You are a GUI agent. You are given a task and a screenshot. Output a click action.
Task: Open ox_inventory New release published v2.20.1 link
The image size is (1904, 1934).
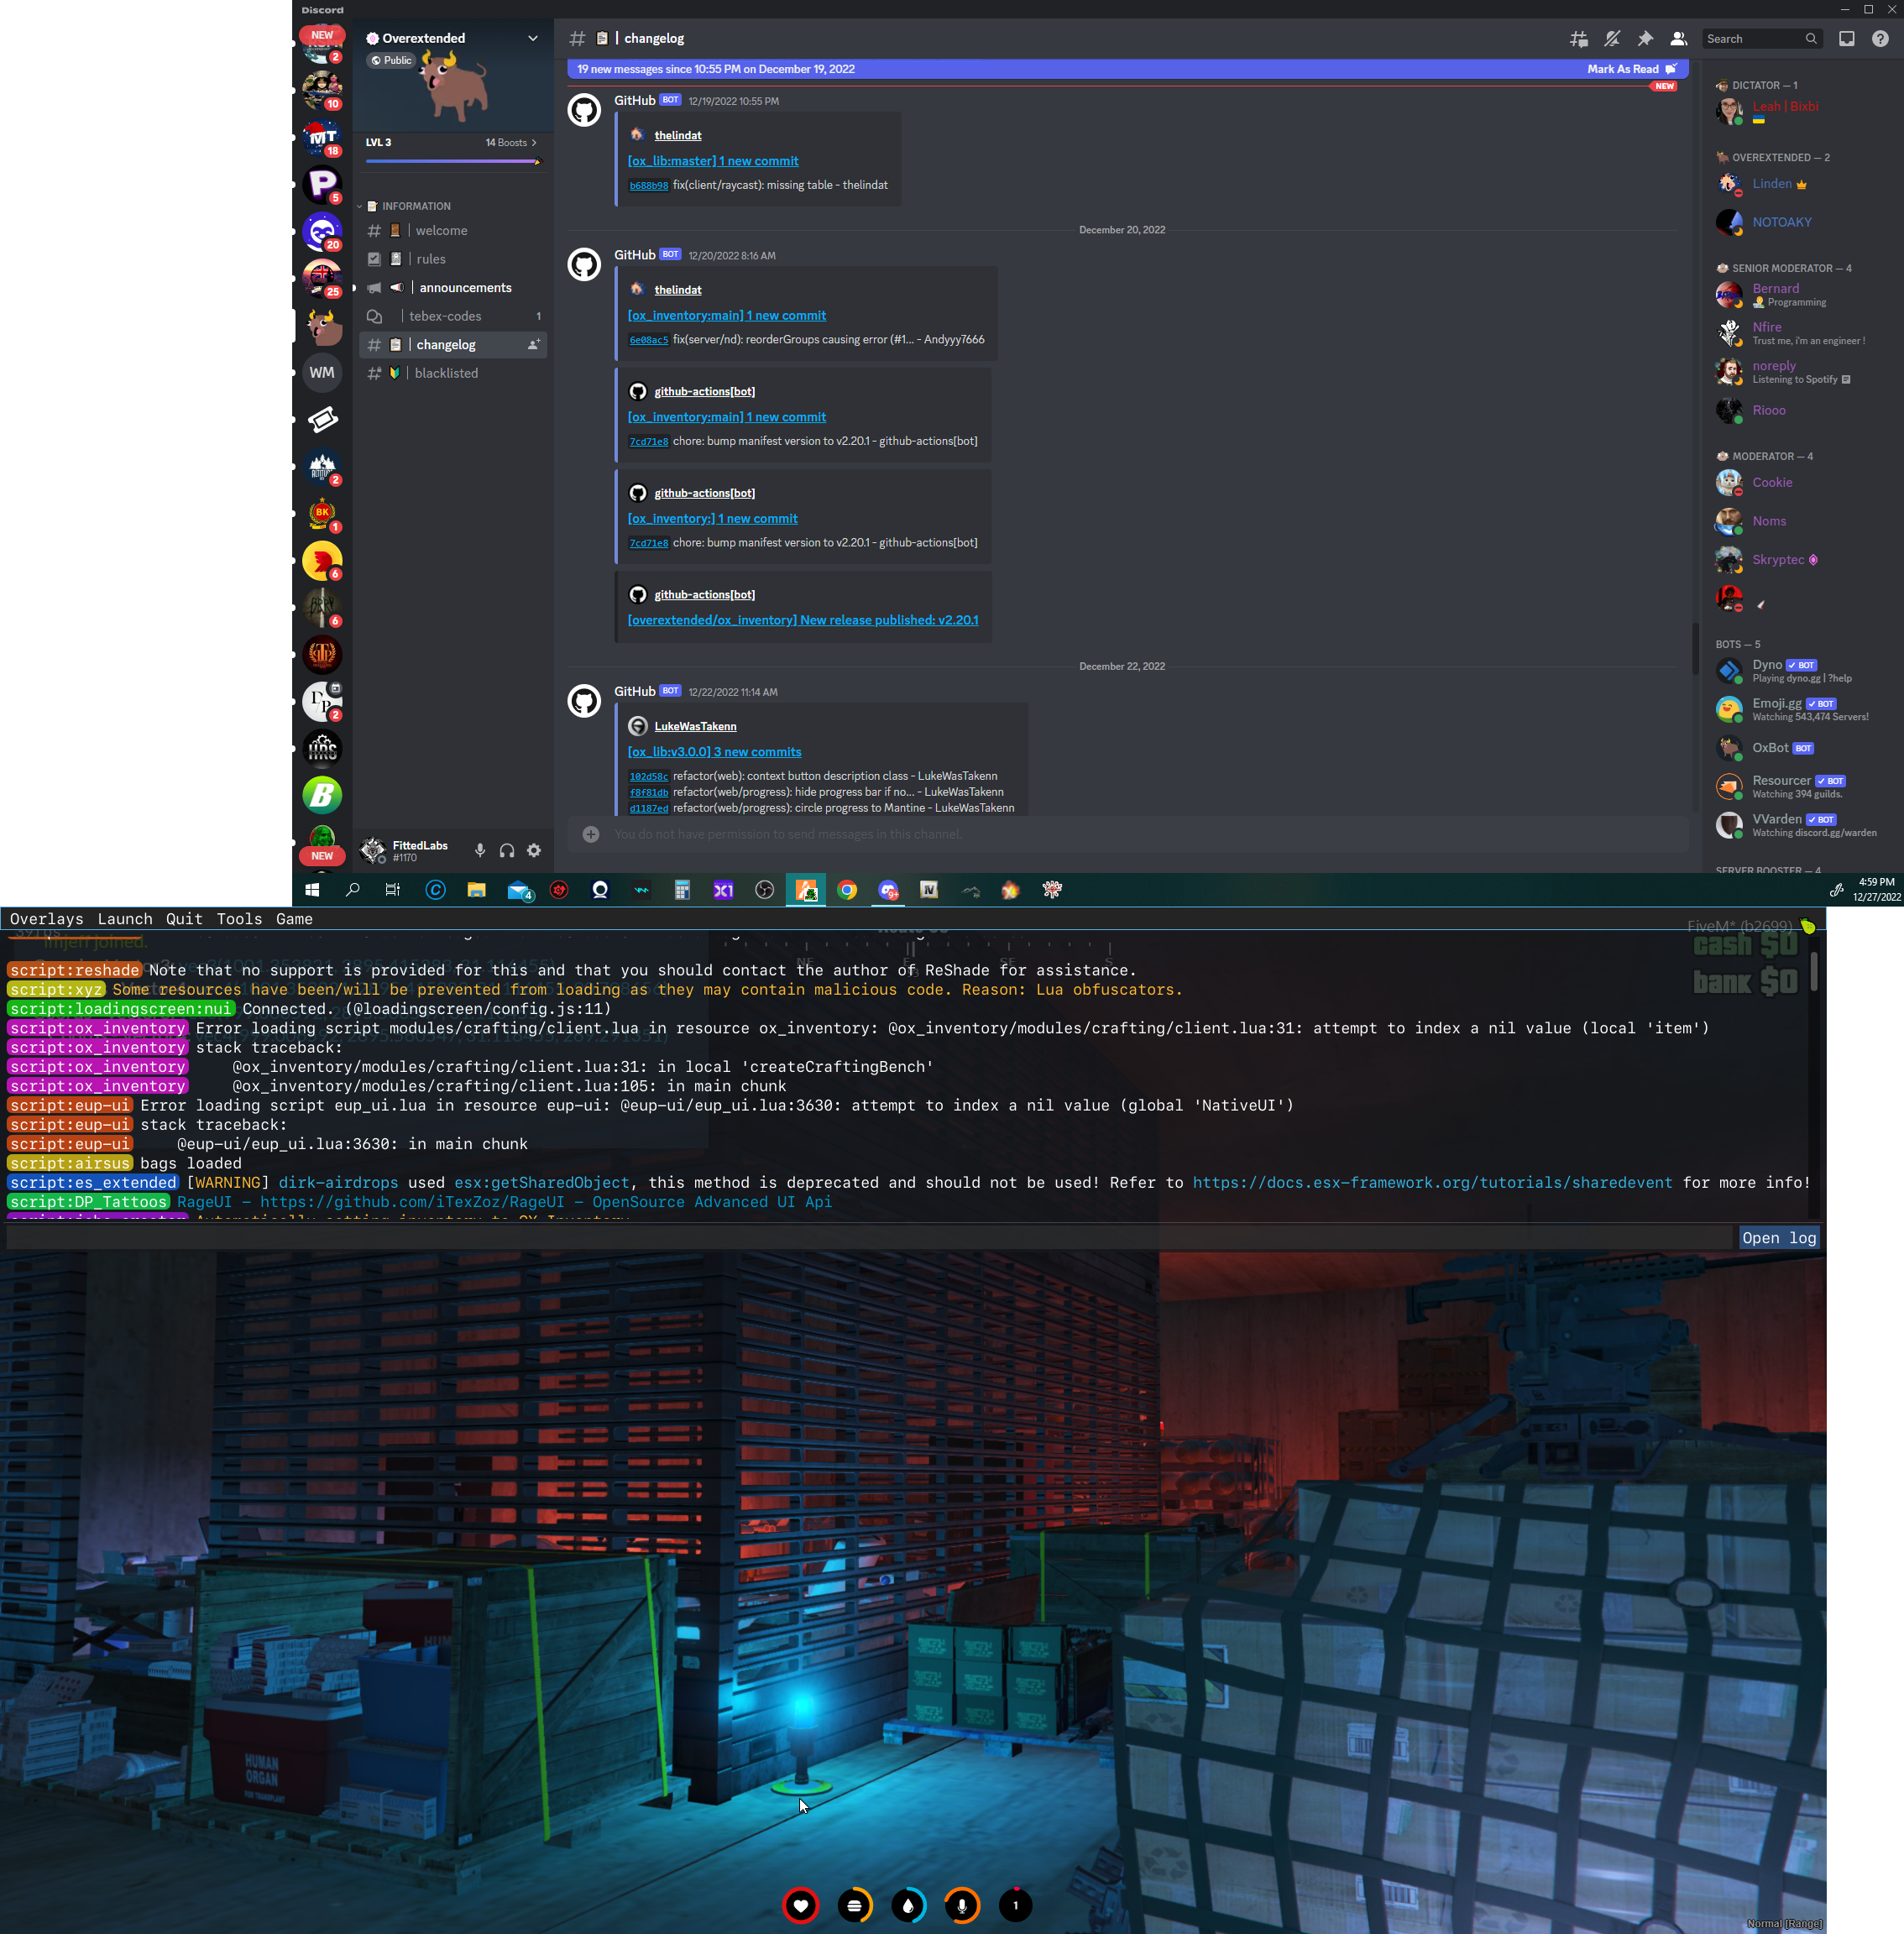[x=803, y=620]
